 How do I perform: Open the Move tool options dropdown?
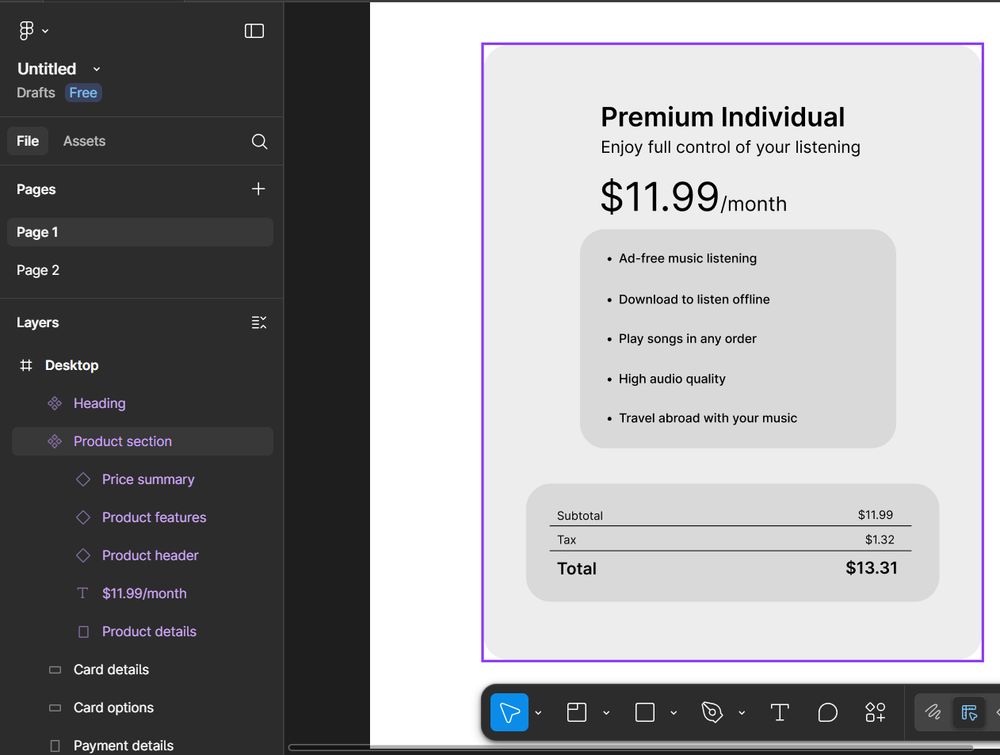click(x=538, y=713)
